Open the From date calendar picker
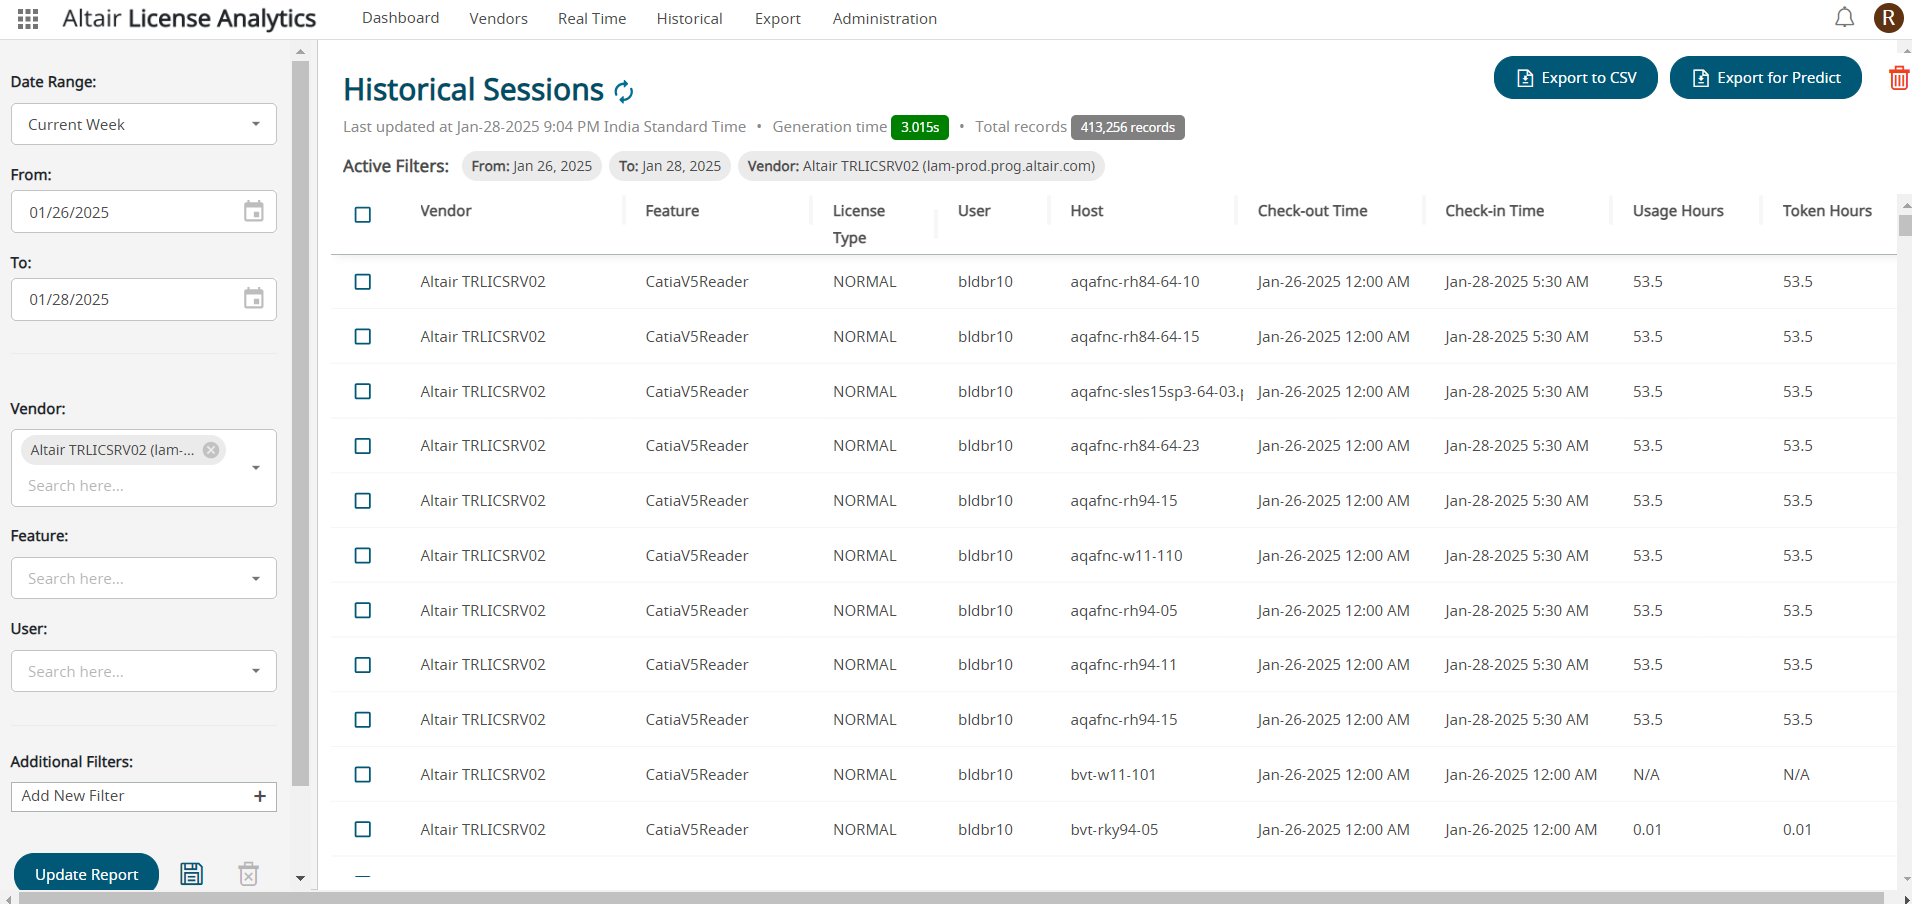Image resolution: width=1912 pixels, height=904 pixels. pos(254,211)
